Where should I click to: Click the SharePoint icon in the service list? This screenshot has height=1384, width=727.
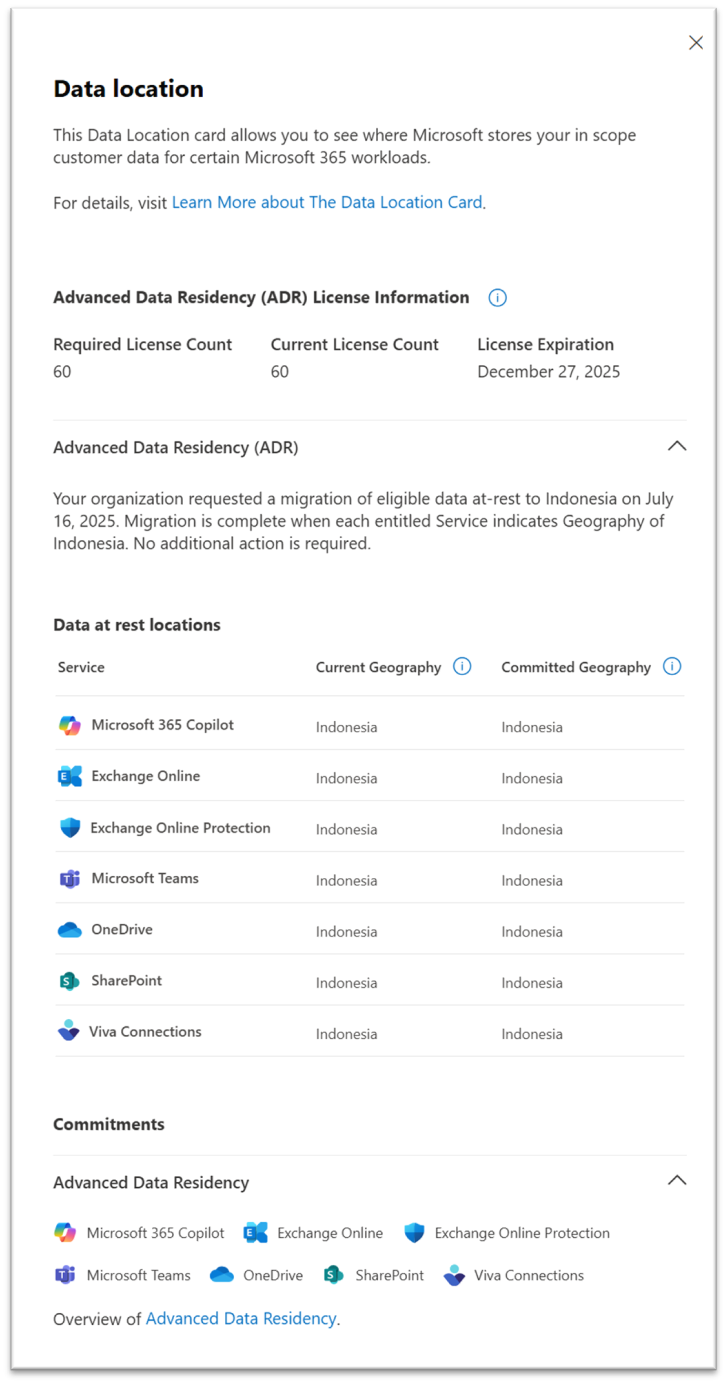pos(66,981)
